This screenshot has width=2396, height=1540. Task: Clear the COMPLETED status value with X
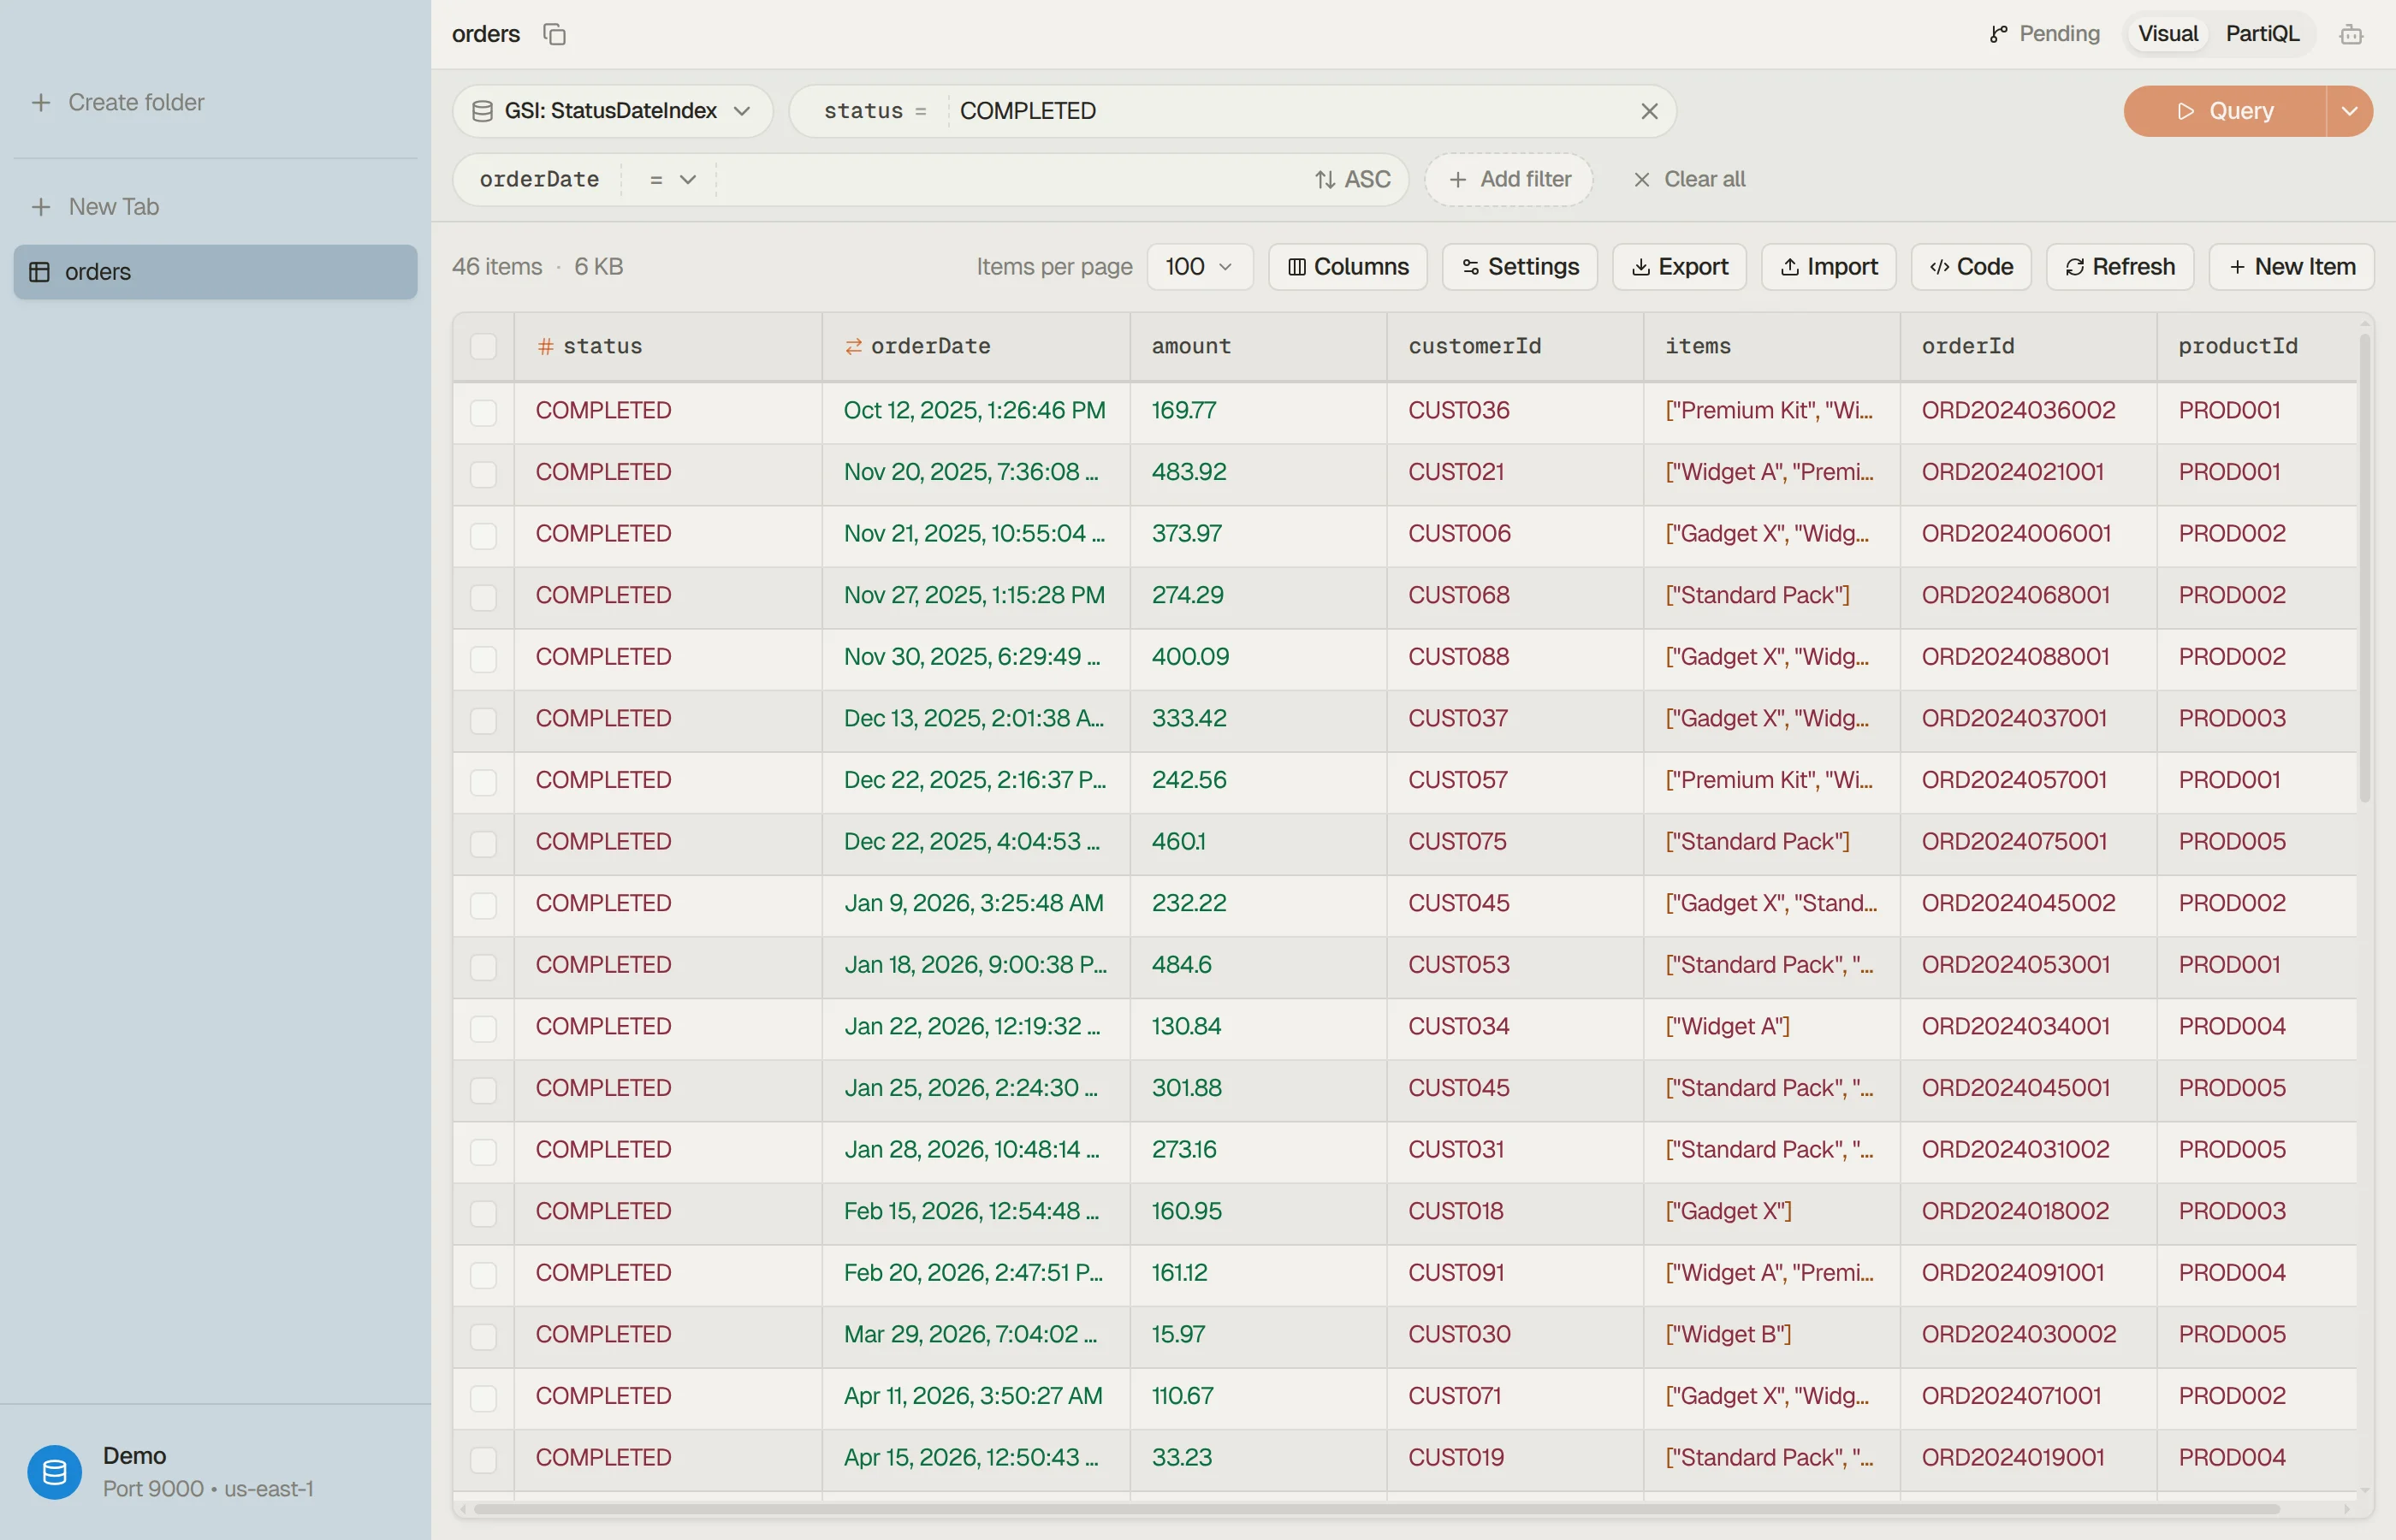[1649, 111]
